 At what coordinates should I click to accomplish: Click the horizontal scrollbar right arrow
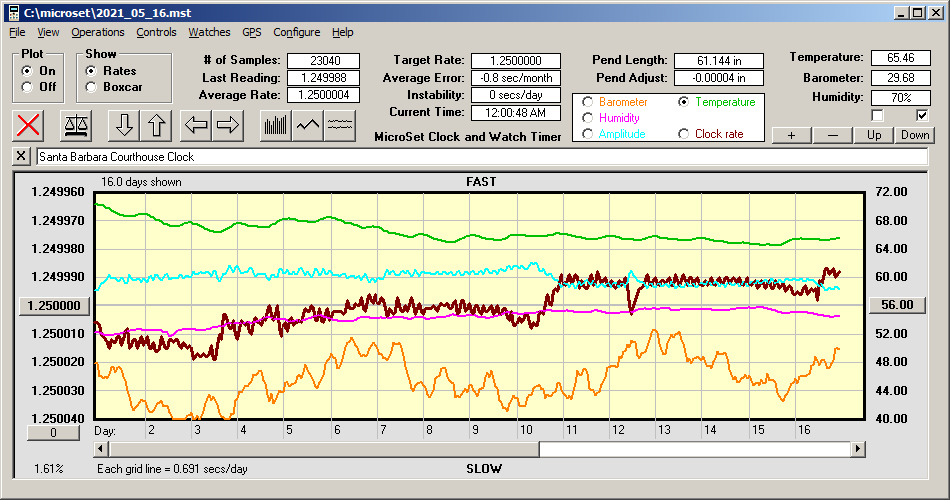pyautogui.click(x=857, y=449)
